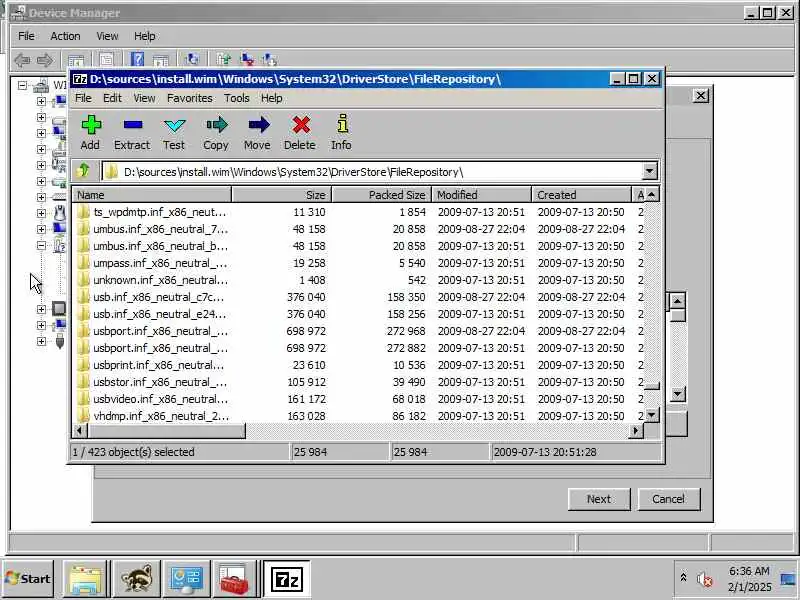The width and height of the screenshot is (800, 600).
Task: Sort by Size column header
Action: pos(282,195)
